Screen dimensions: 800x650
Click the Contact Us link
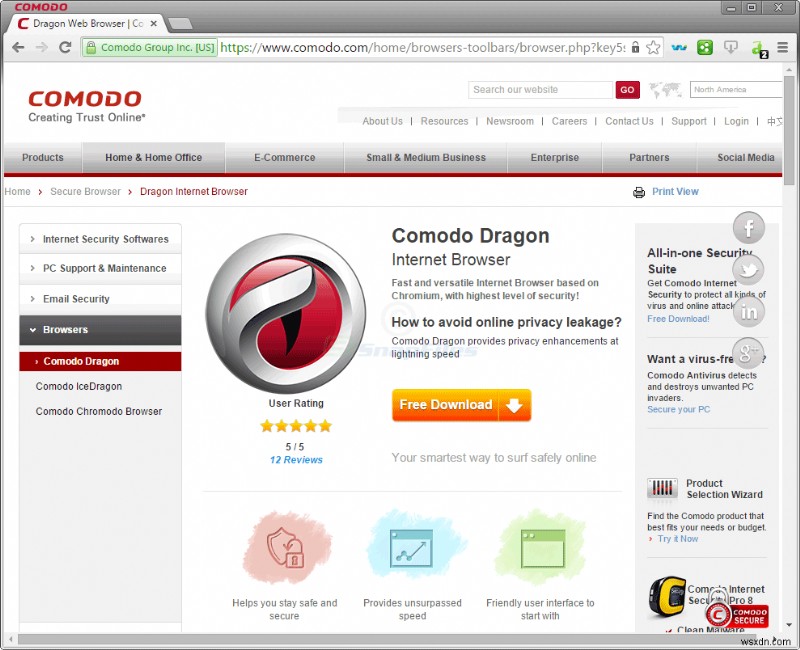coord(629,121)
